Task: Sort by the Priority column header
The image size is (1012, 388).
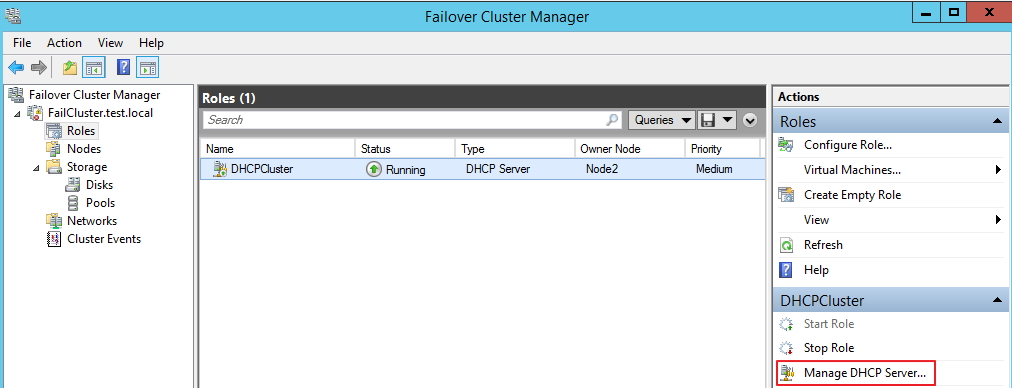Action: tap(722, 149)
